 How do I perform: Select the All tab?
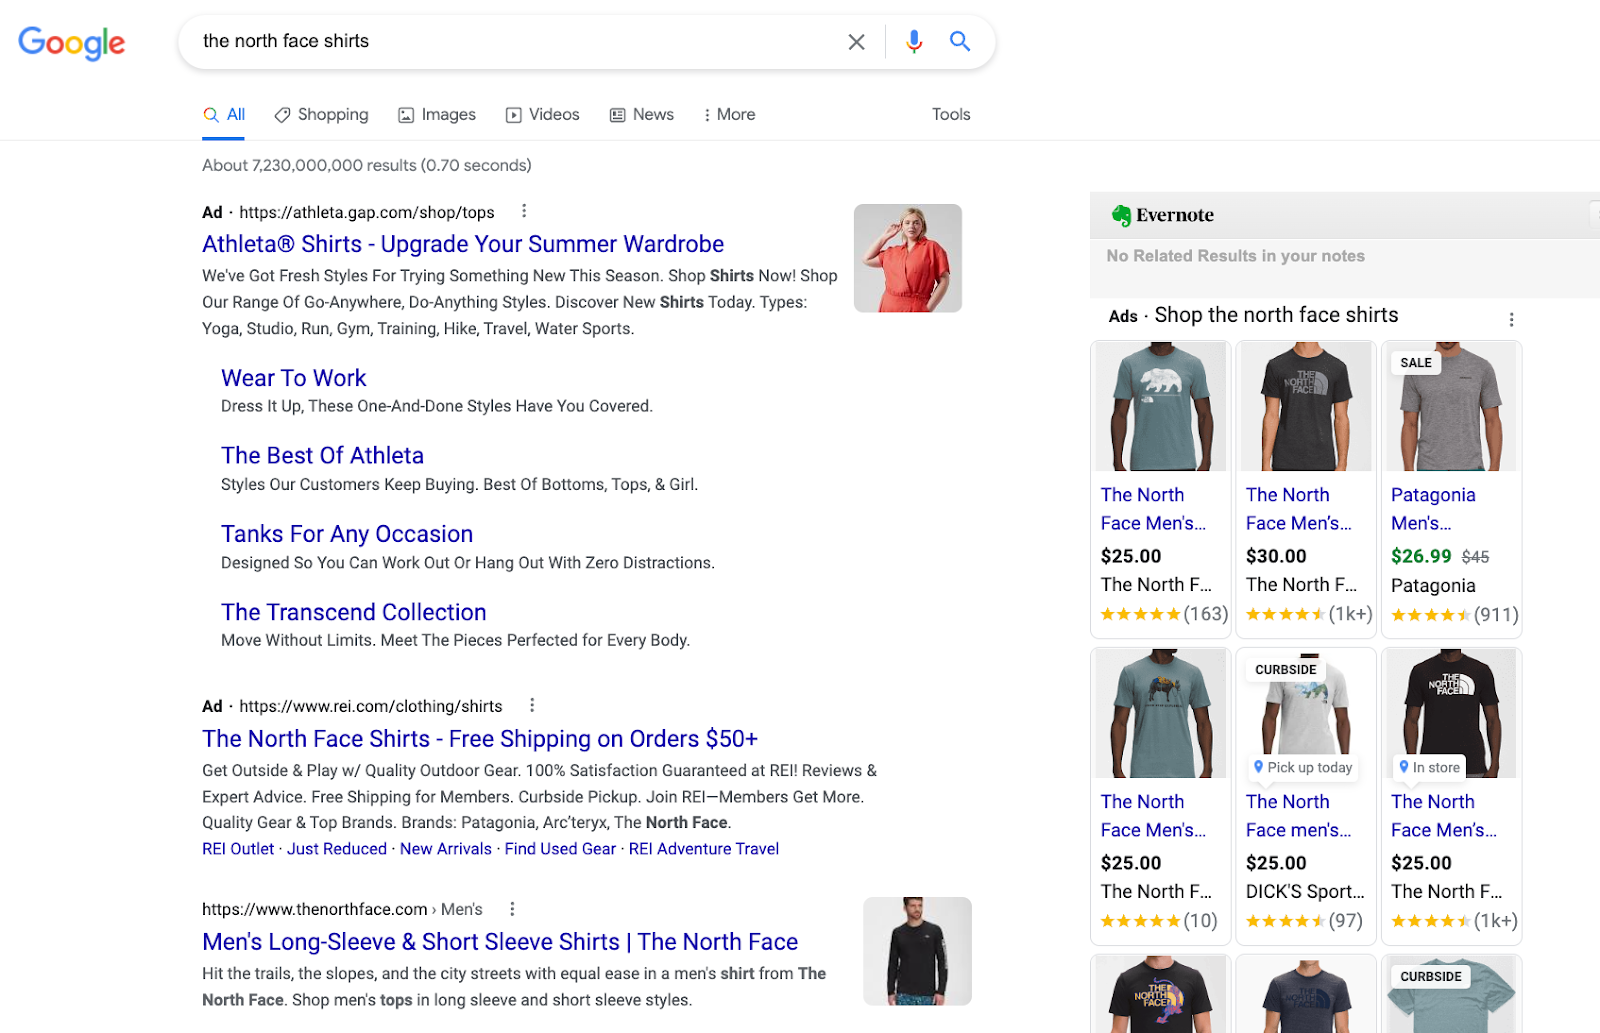[224, 115]
